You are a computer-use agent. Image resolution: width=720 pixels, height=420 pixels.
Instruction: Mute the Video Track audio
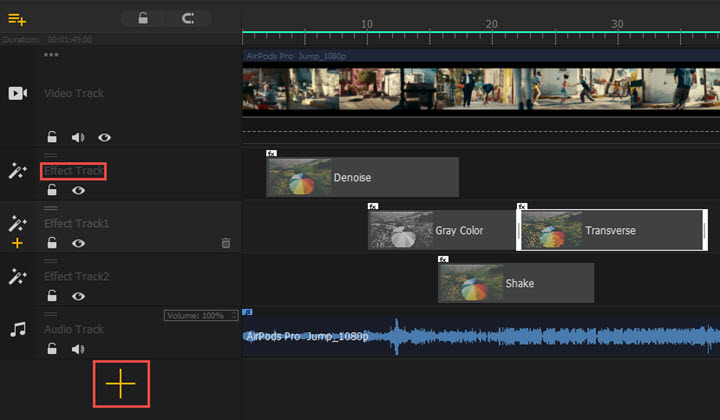78,137
